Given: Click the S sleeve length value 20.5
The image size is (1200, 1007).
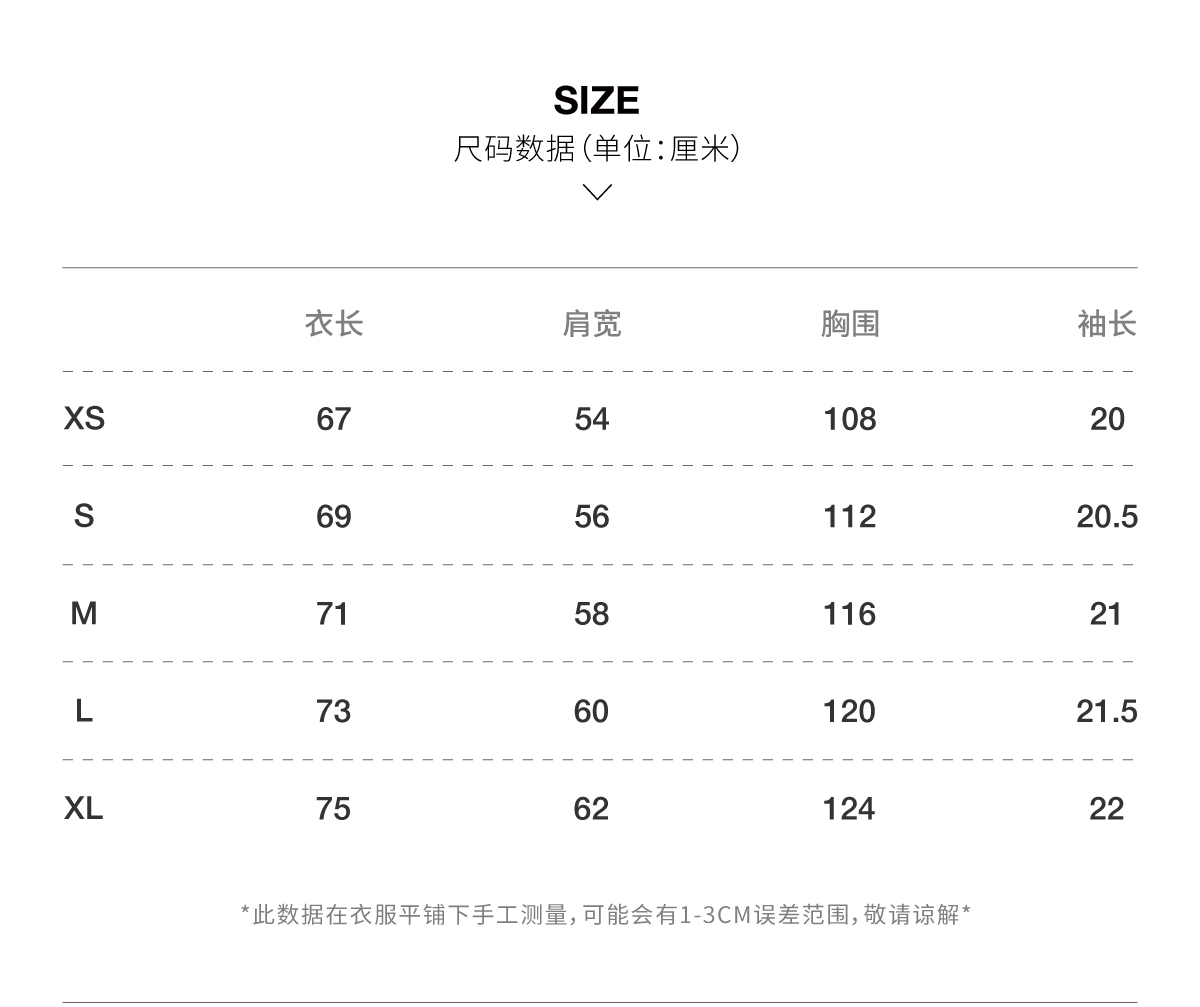Looking at the screenshot, I should 1107,516.
